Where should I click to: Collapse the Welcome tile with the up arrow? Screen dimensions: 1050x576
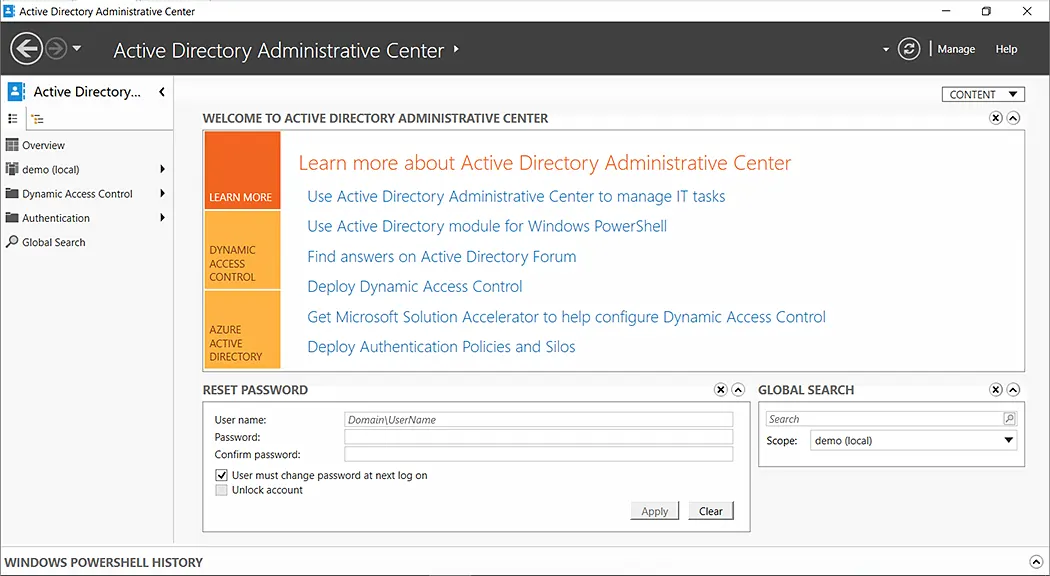tap(1013, 119)
